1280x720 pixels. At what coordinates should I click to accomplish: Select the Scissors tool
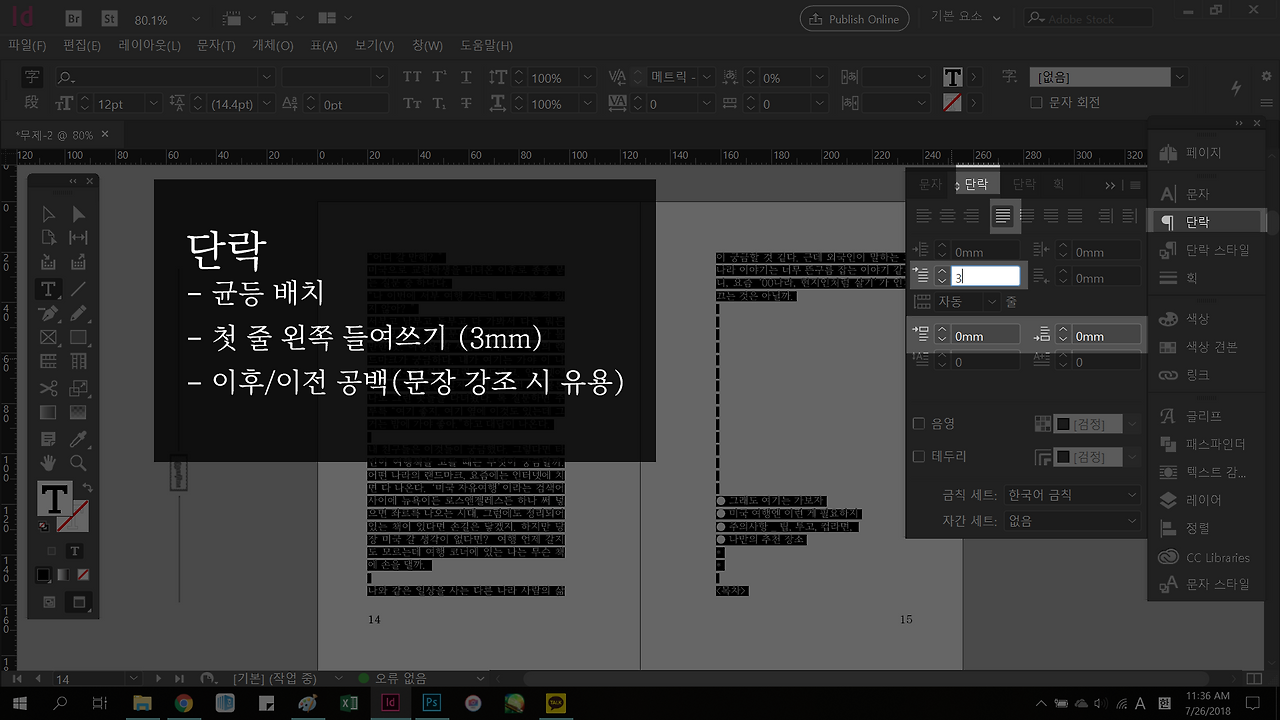click(48, 388)
